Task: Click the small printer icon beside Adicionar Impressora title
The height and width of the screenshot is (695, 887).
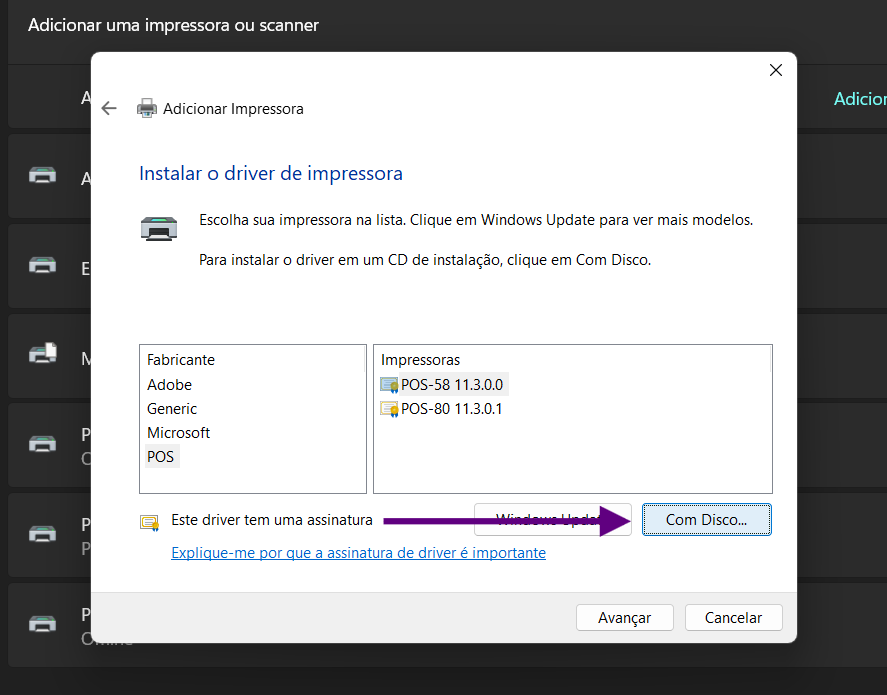Action: click(147, 108)
